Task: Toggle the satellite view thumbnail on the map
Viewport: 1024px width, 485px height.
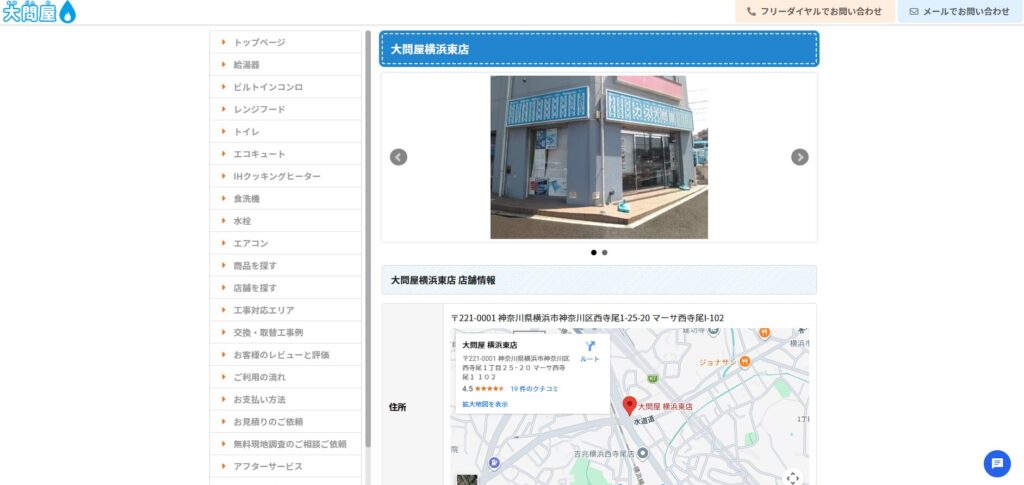Action: [x=467, y=479]
